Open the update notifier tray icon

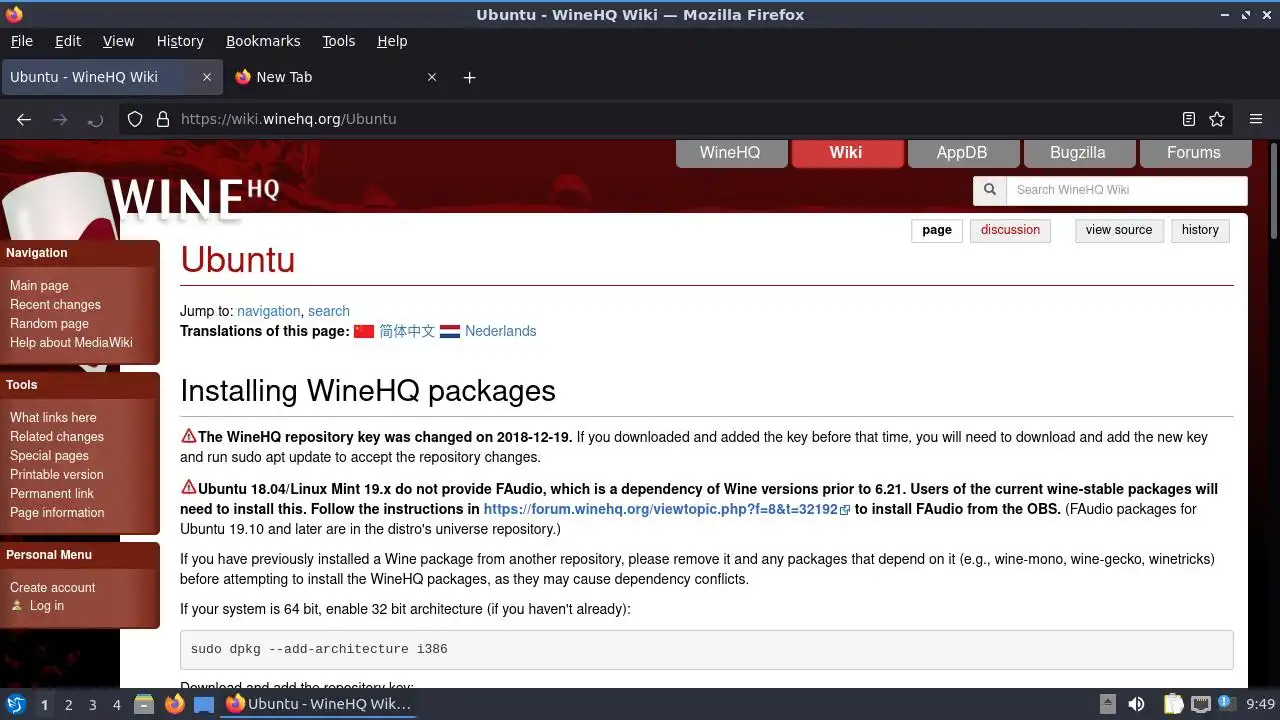[1226, 704]
